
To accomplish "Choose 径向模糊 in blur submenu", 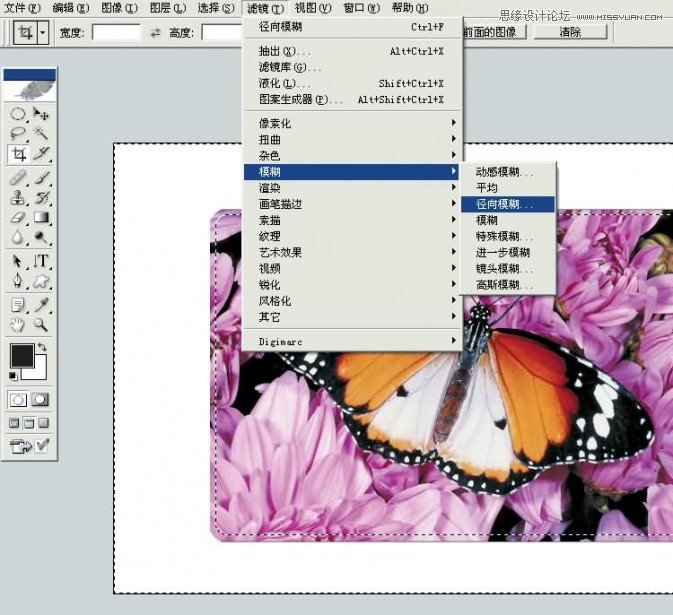I will [x=508, y=204].
